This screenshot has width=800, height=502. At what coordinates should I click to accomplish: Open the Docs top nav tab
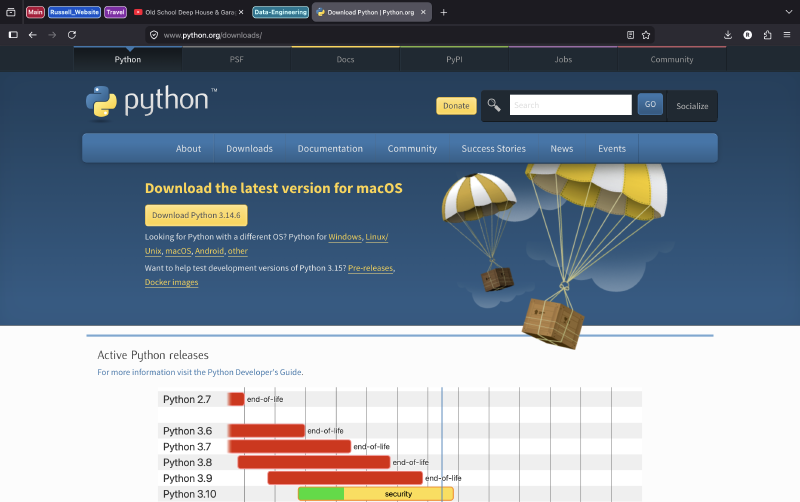pyautogui.click(x=345, y=59)
